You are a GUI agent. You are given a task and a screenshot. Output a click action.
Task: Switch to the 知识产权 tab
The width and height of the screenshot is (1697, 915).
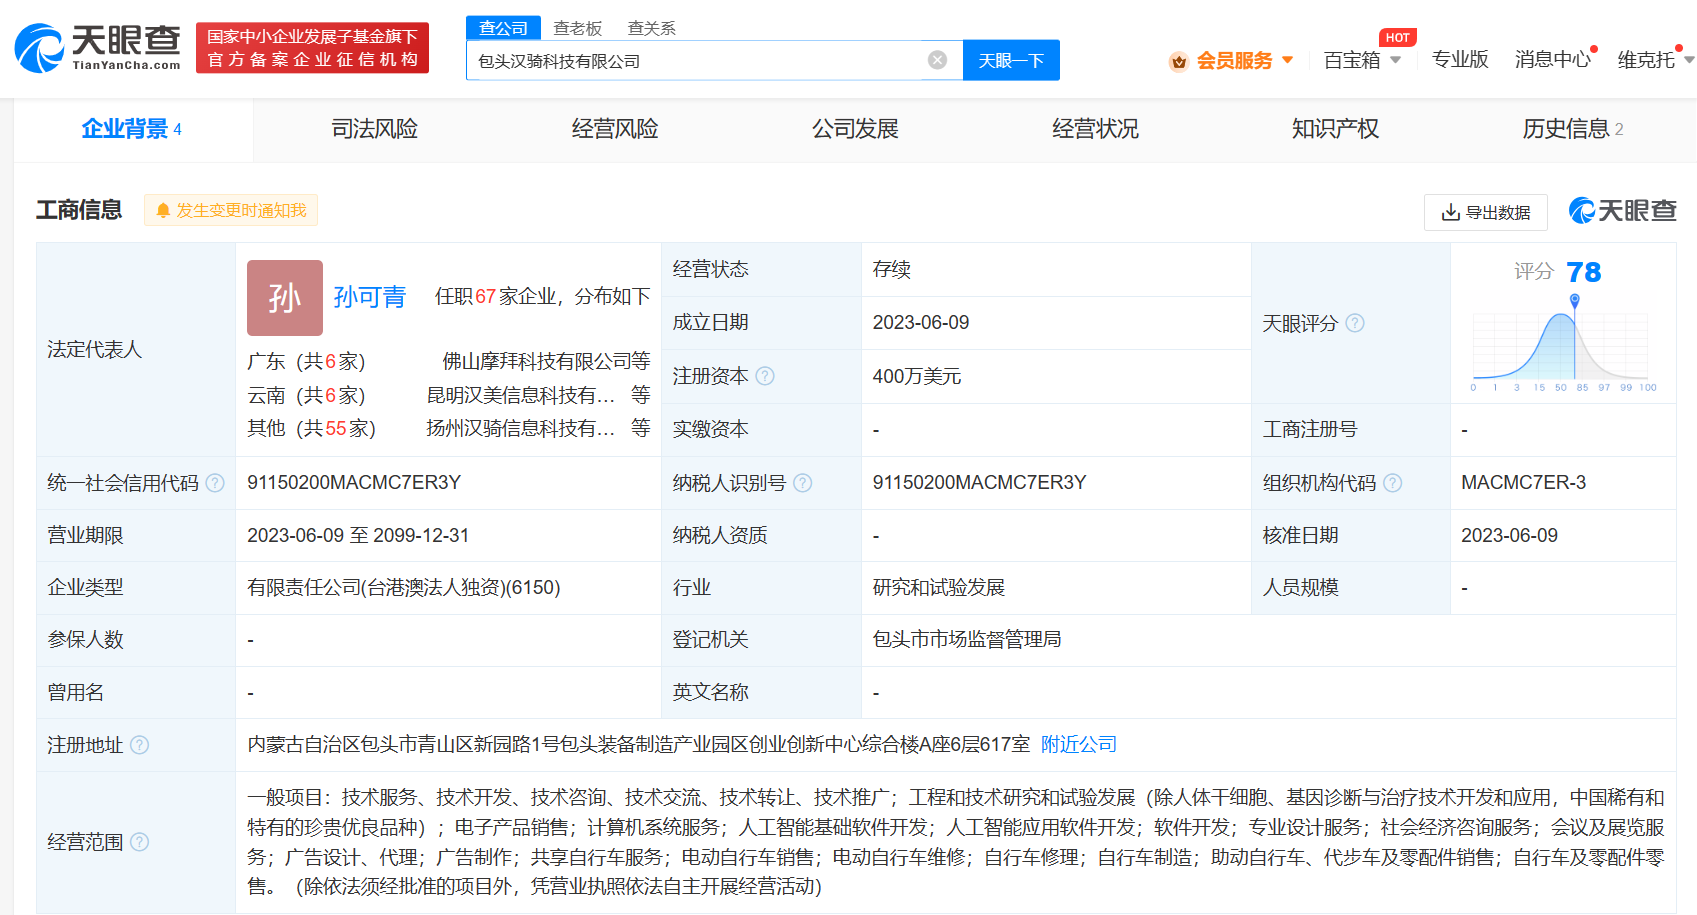(1335, 129)
